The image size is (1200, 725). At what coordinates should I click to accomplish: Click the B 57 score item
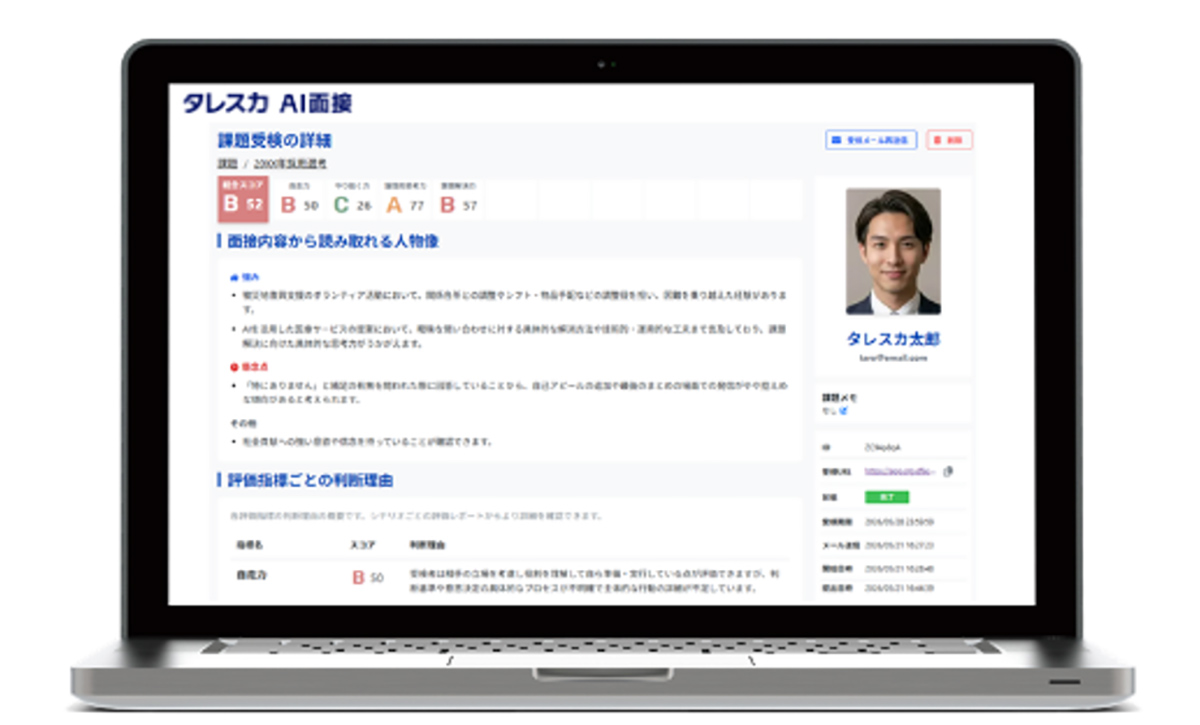(459, 200)
